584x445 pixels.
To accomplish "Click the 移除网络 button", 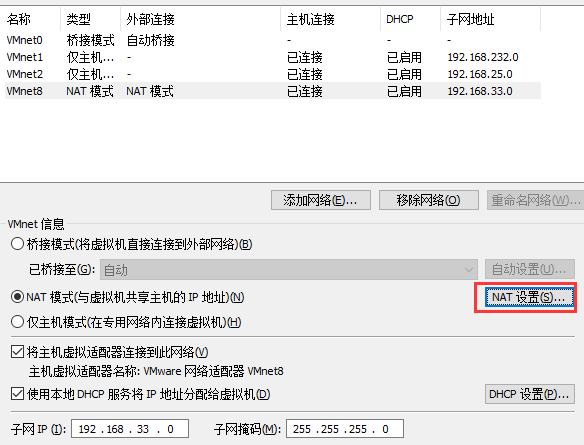I will (x=429, y=200).
